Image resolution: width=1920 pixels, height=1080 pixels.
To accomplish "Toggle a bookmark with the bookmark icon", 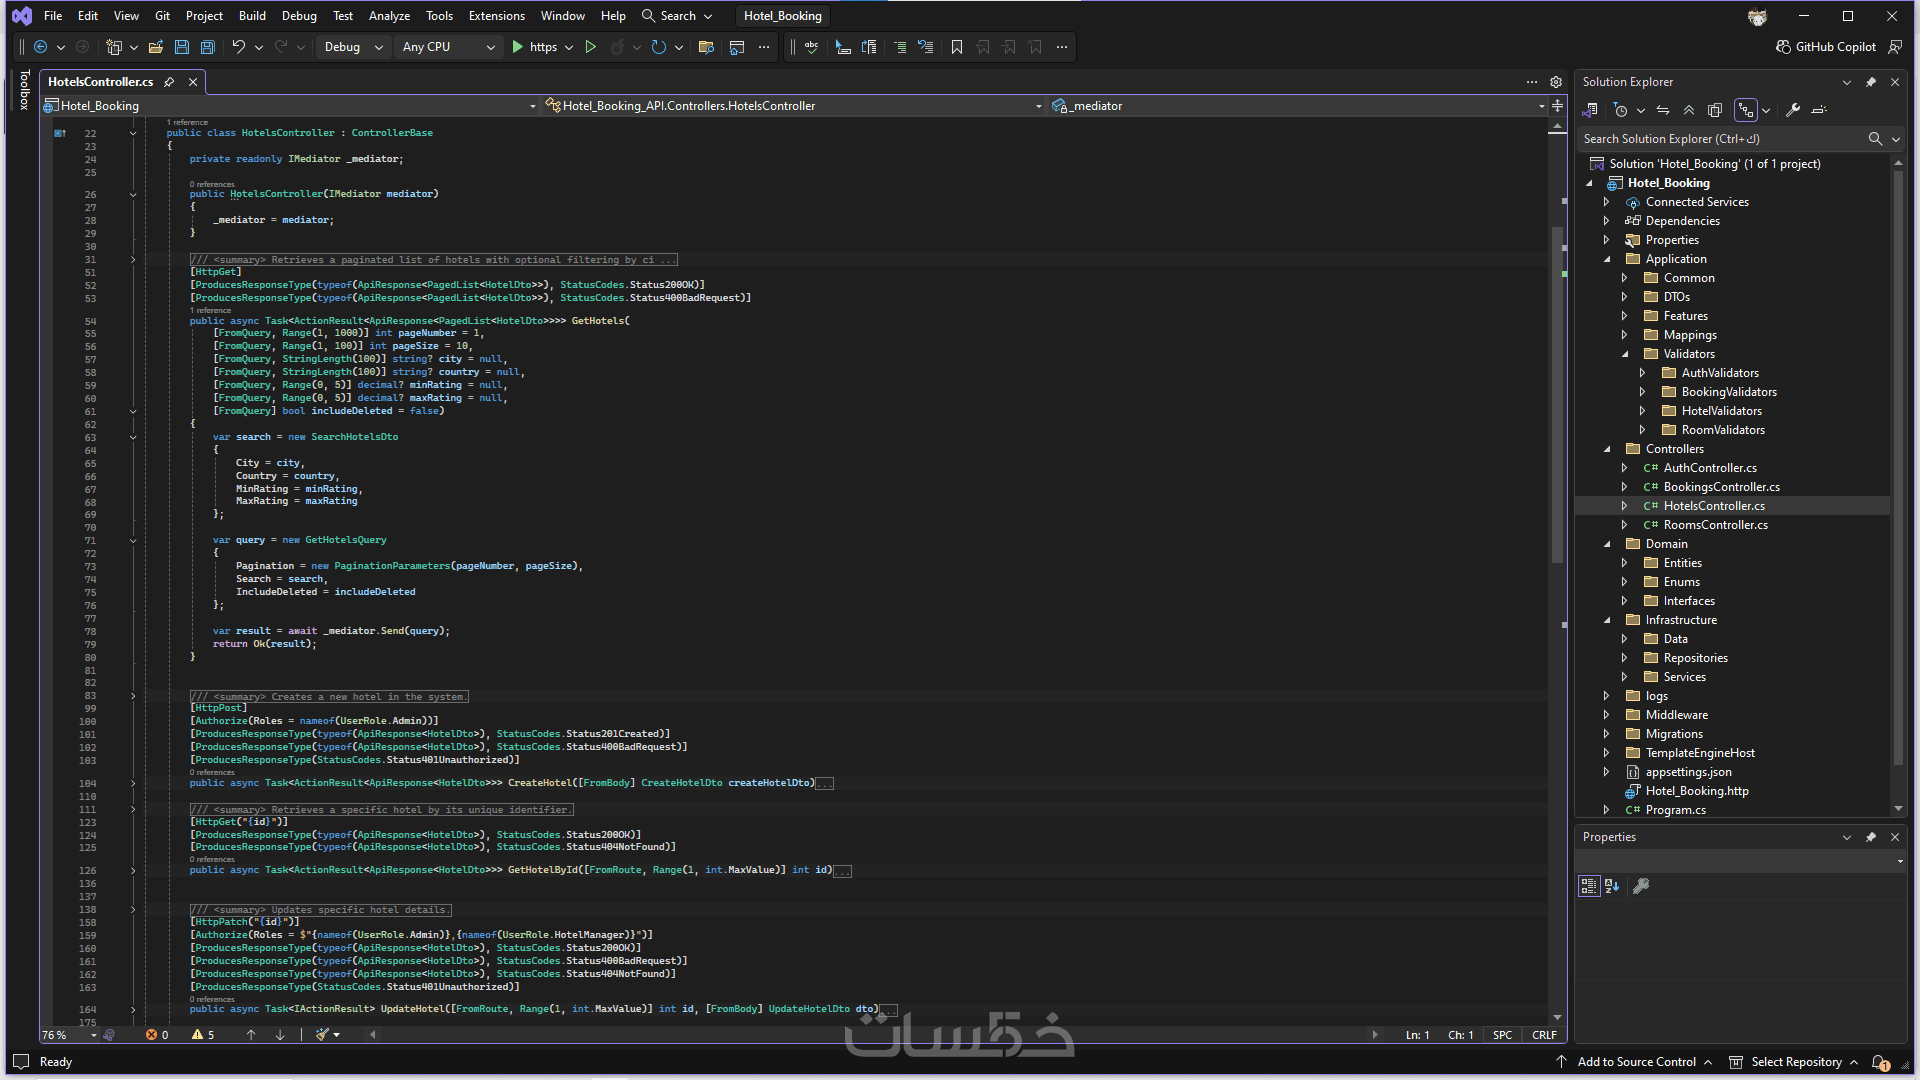I will click(957, 47).
